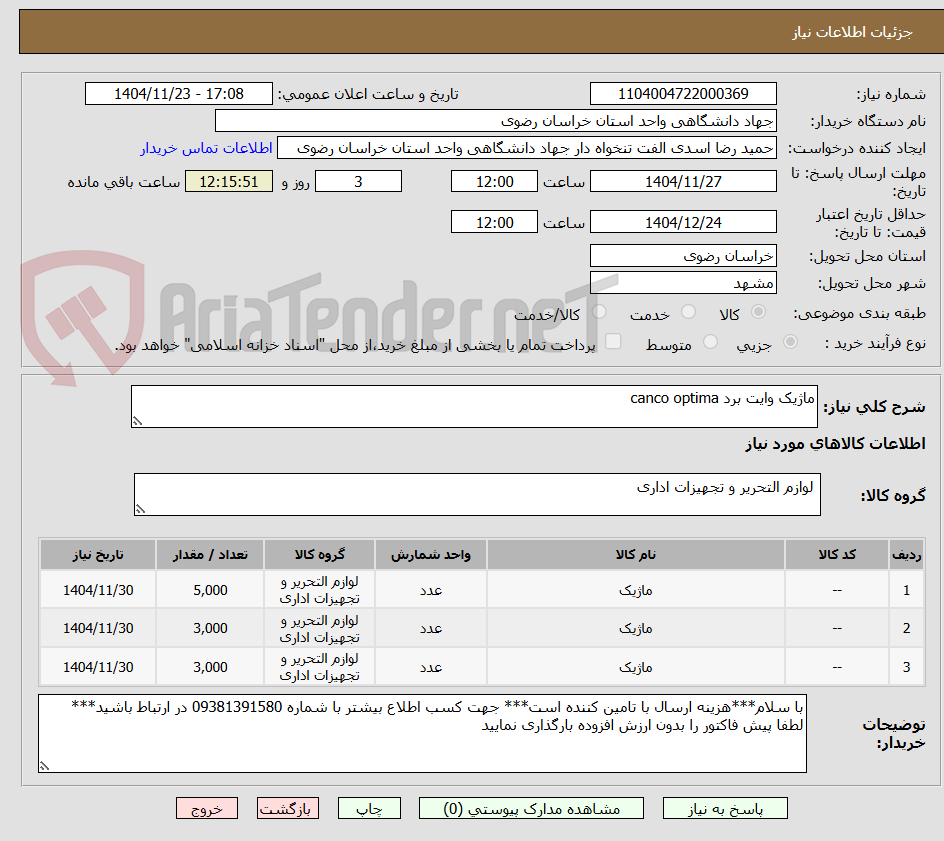
Task: Open اطلاعات تماس خریدار link
Action: point(206,148)
